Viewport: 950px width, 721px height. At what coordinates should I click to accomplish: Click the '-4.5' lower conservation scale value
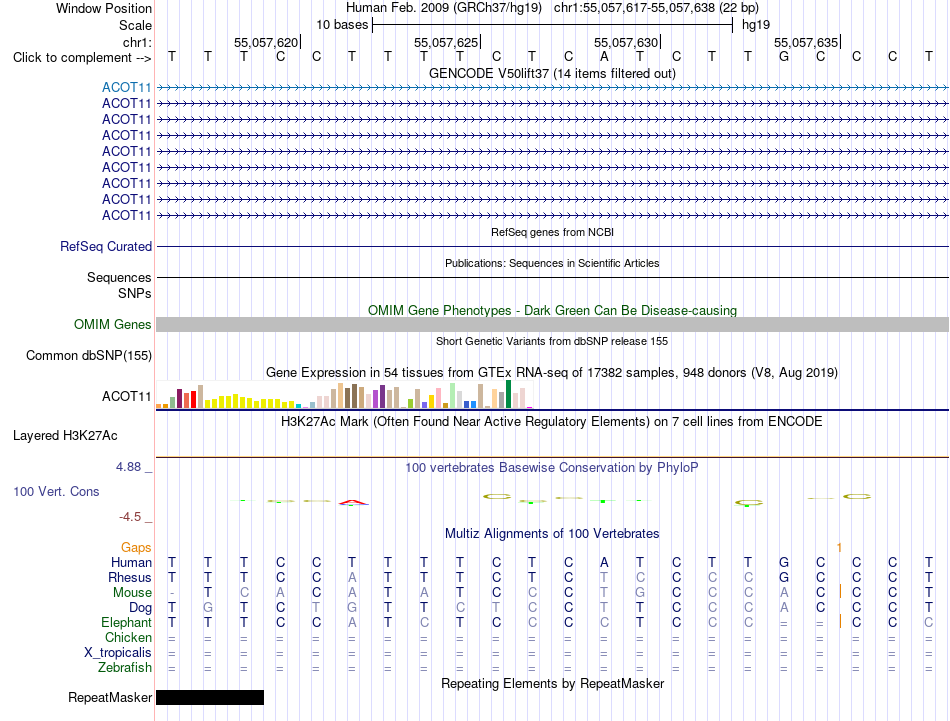coord(130,517)
